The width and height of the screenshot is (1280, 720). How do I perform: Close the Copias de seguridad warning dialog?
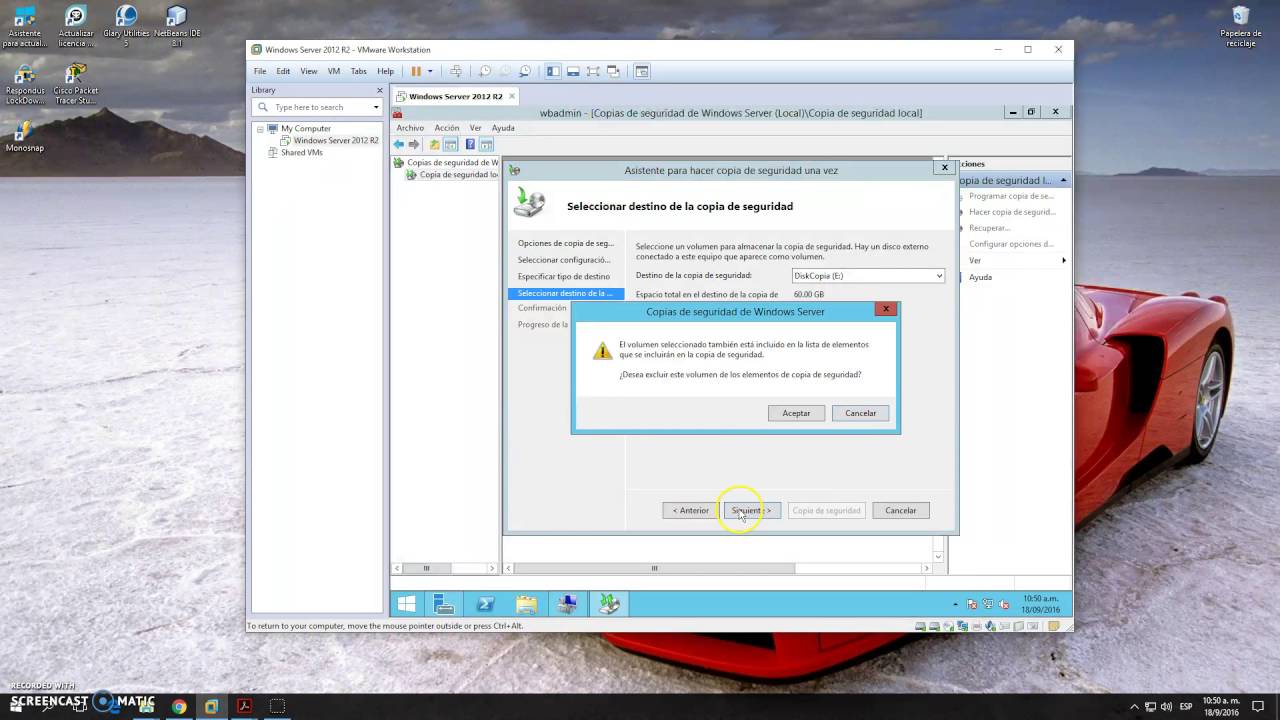click(885, 309)
